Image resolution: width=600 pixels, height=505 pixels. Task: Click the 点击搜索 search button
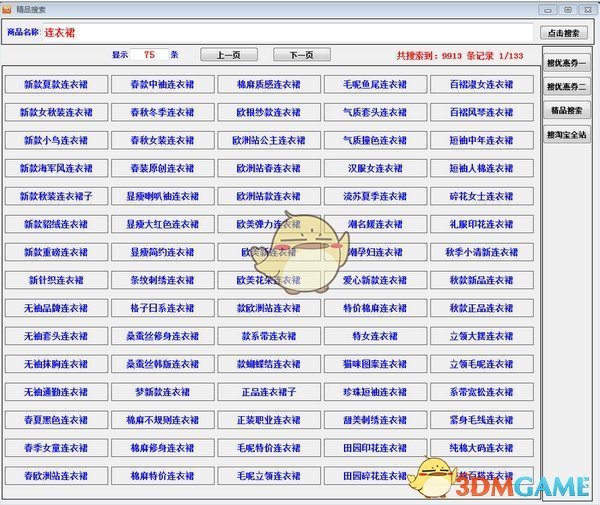coord(564,33)
